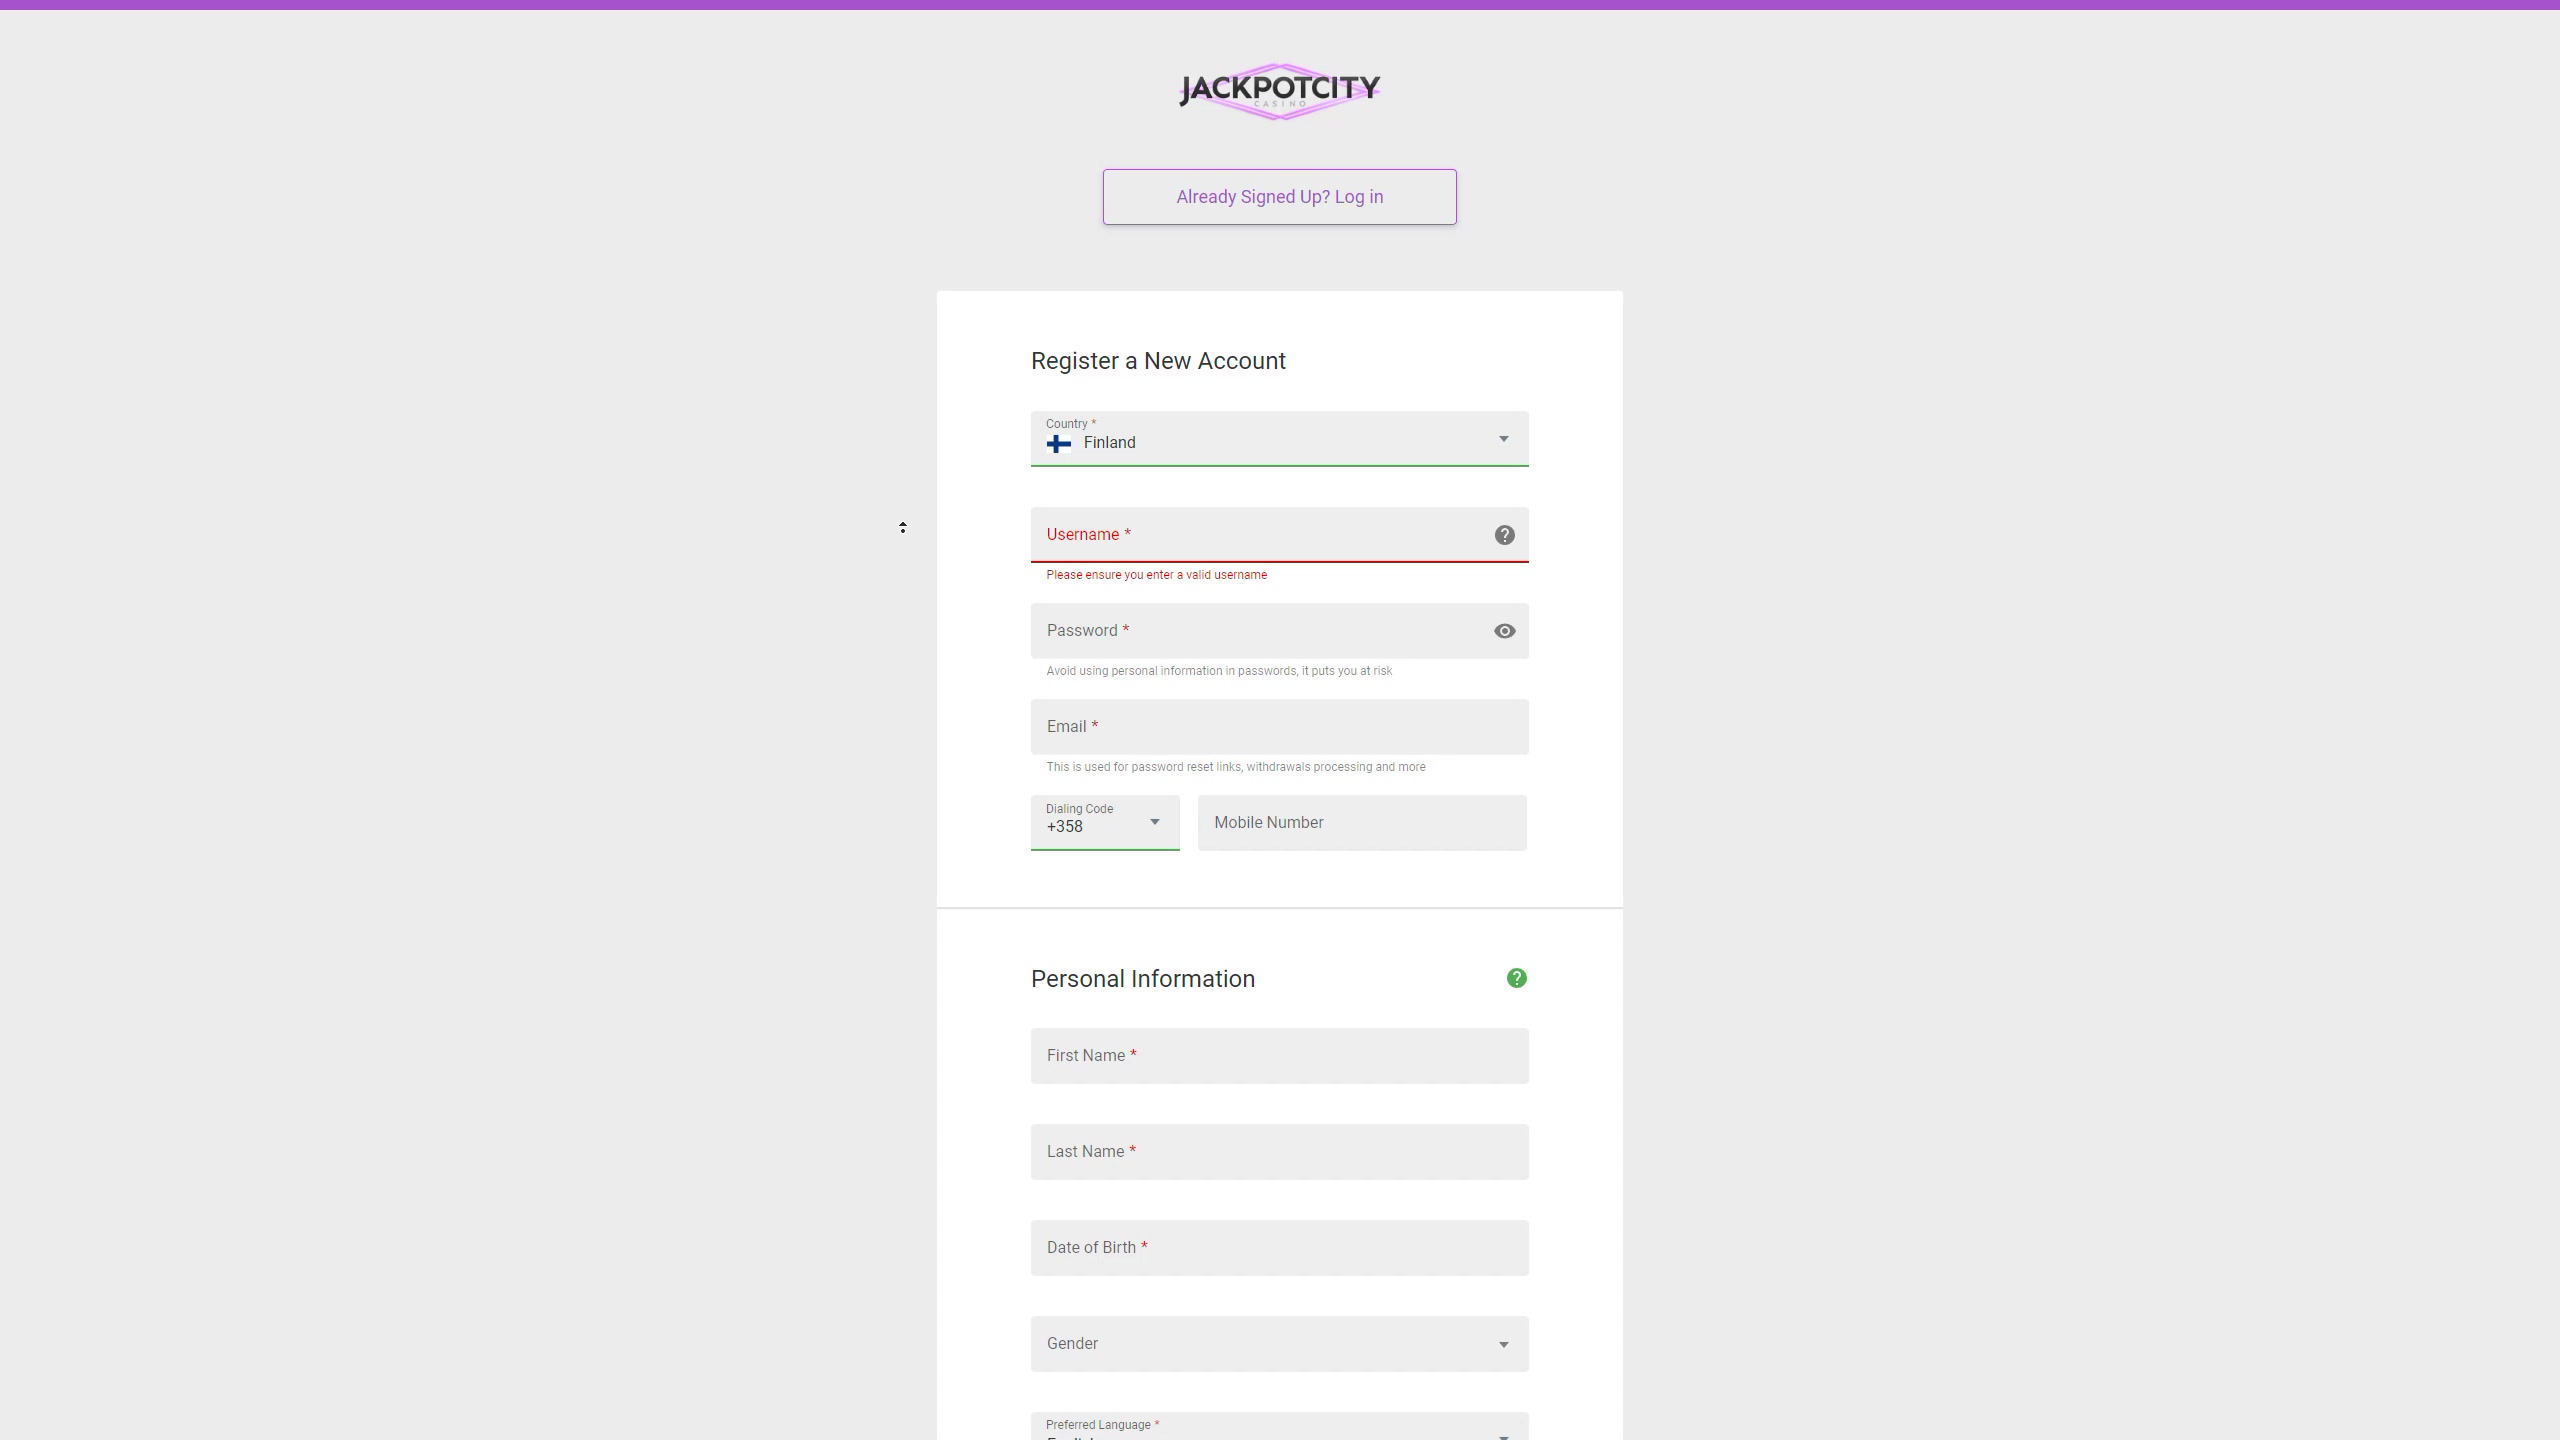This screenshot has width=2560, height=1440.
Task: Open the Dialing Code dropdown
Action: [1104, 822]
